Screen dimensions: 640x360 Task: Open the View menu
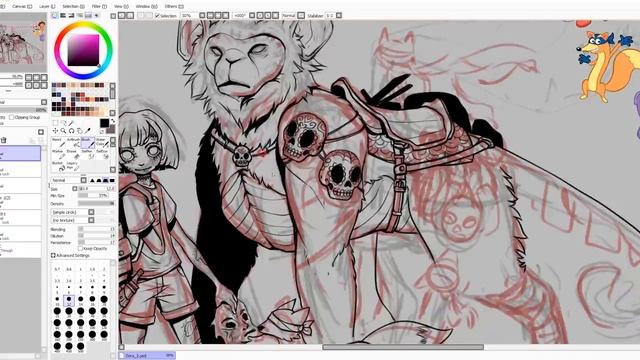(121, 7)
